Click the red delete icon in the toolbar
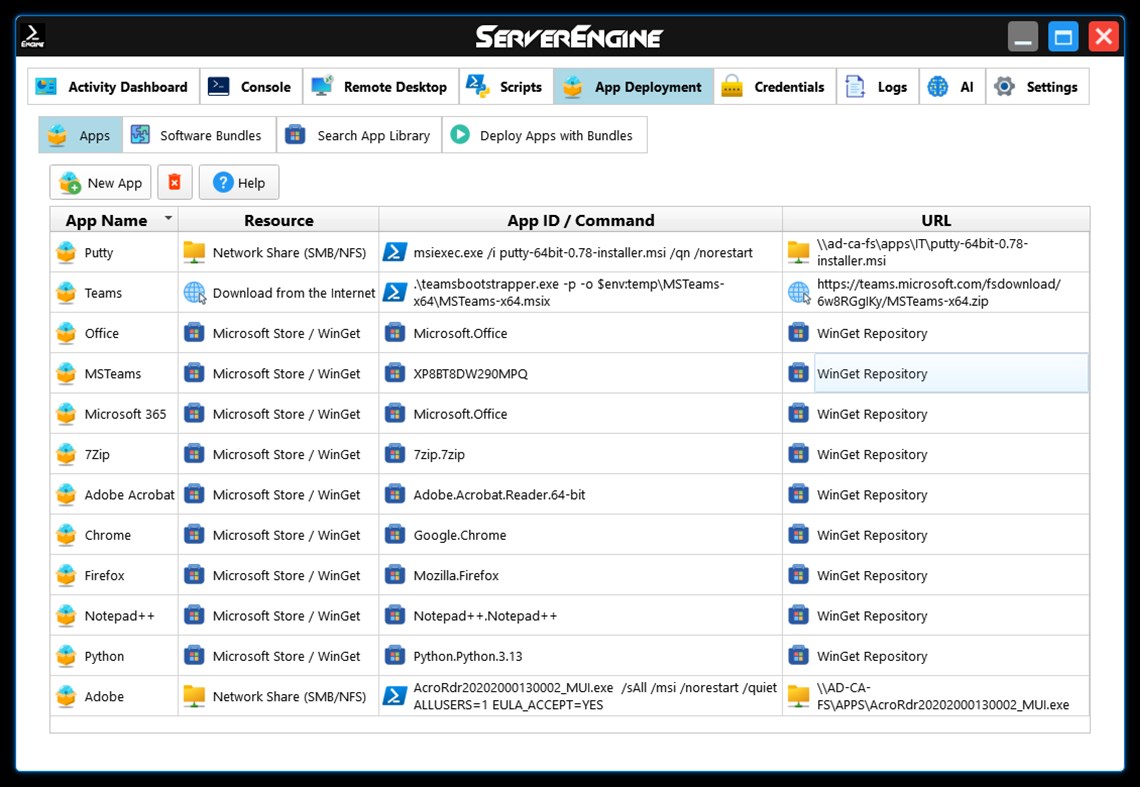Screen dimensions: 1140x787 pos(175,182)
